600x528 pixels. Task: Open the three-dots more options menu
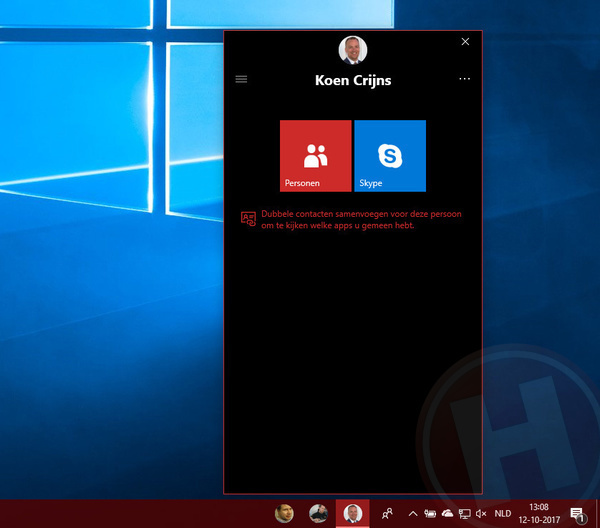465,79
